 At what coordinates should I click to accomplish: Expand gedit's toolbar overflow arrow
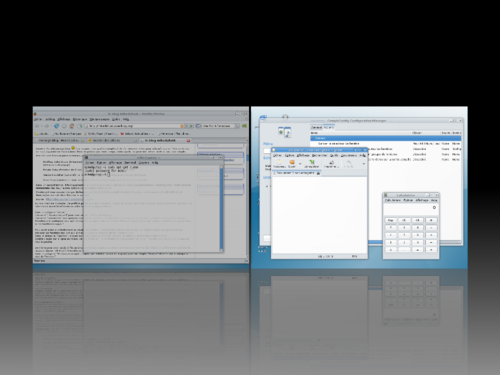pyautogui.click(x=363, y=164)
